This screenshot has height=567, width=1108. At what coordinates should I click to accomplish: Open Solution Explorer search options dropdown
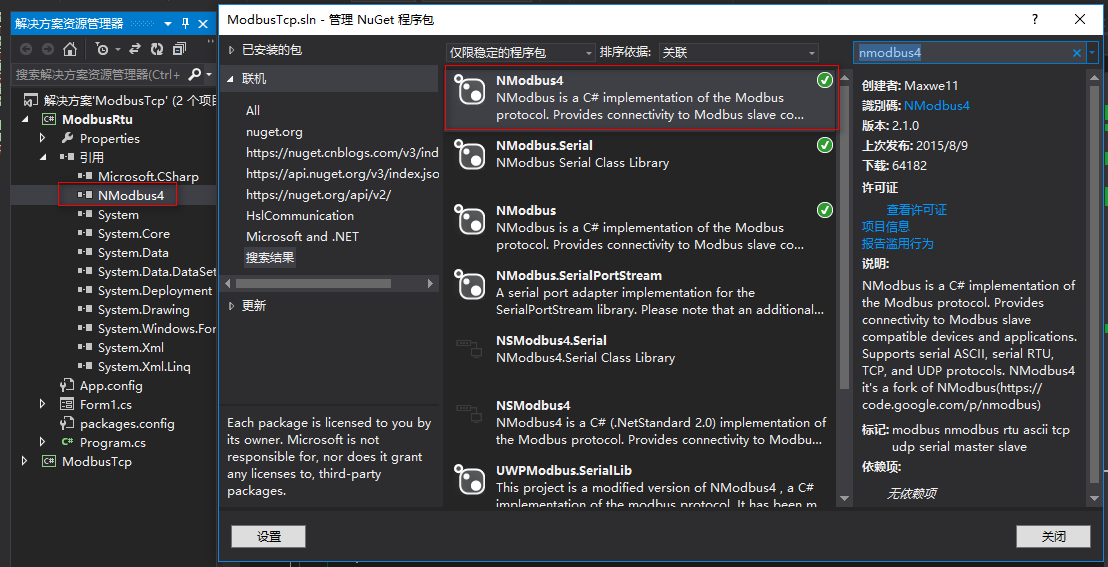click(210, 74)
